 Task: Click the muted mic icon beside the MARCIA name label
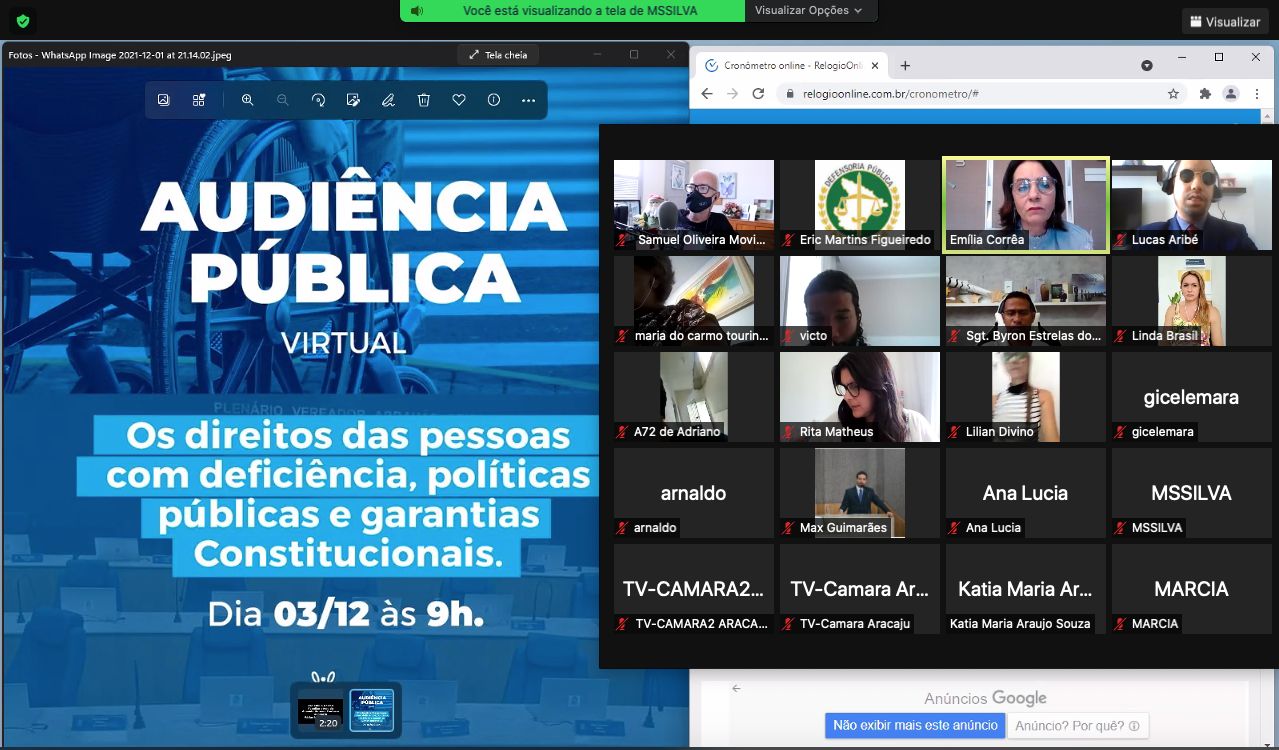click(1121, 624)
